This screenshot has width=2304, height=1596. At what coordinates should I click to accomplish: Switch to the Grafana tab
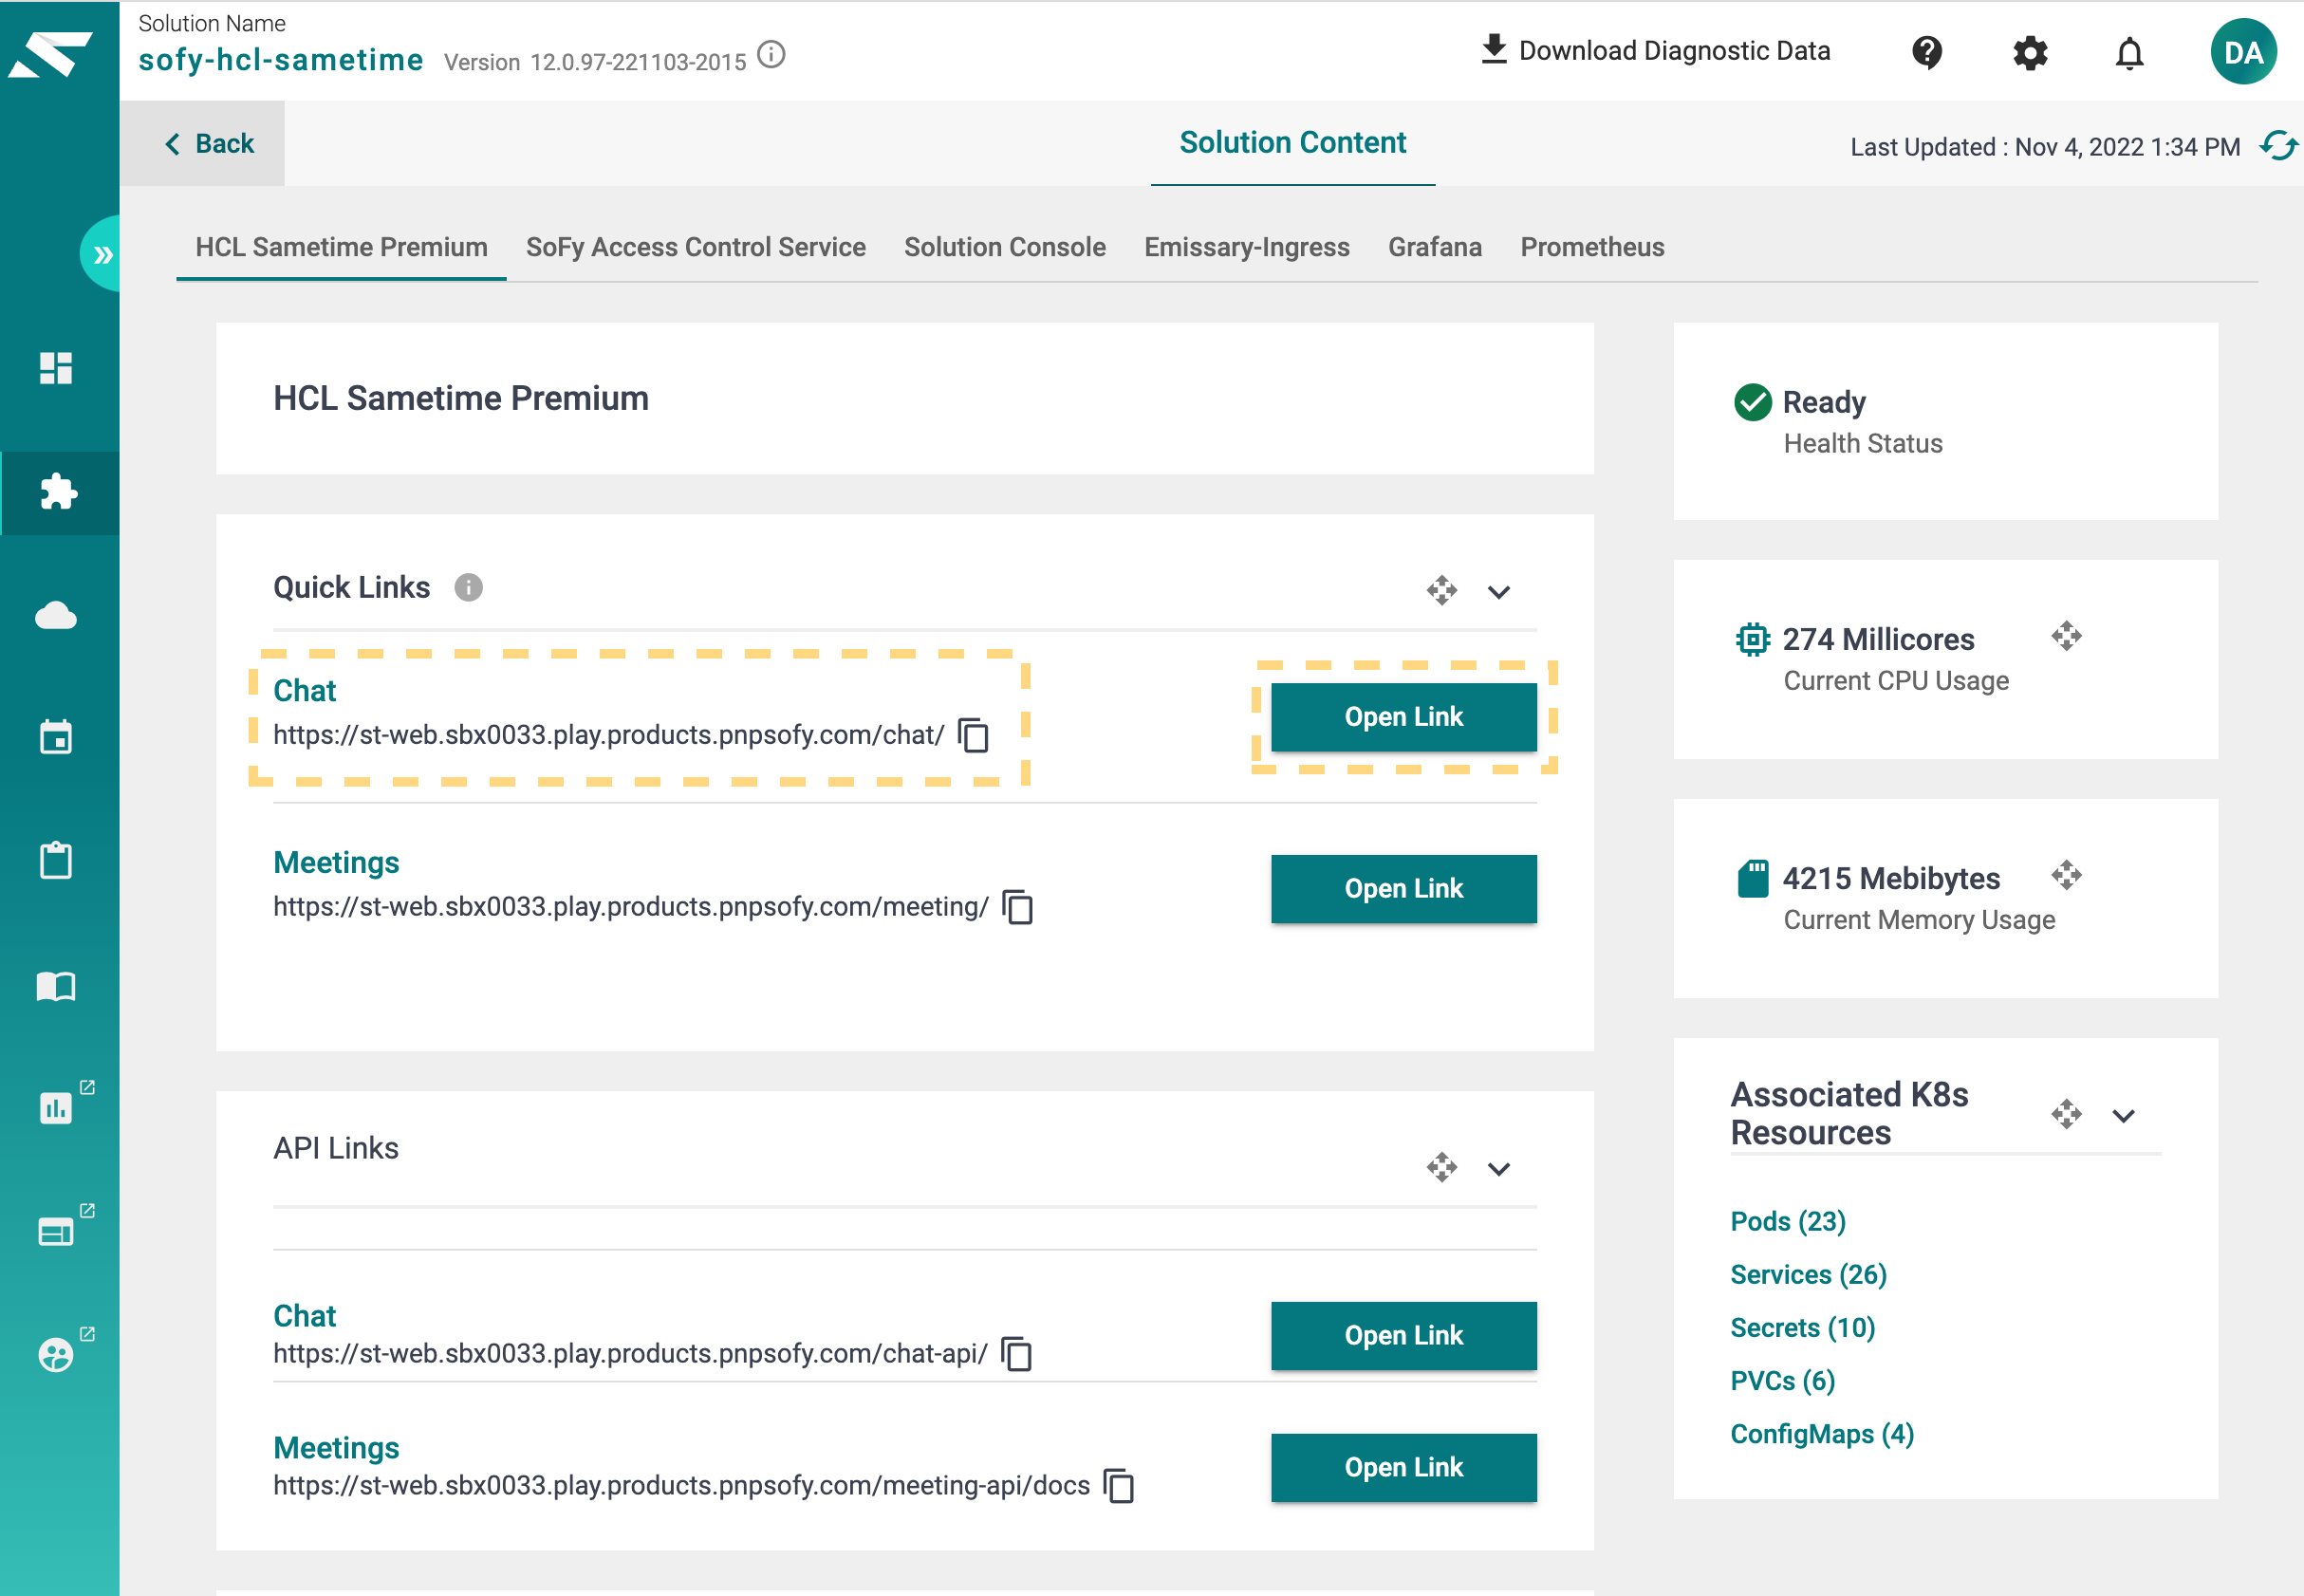[1434, 247]
